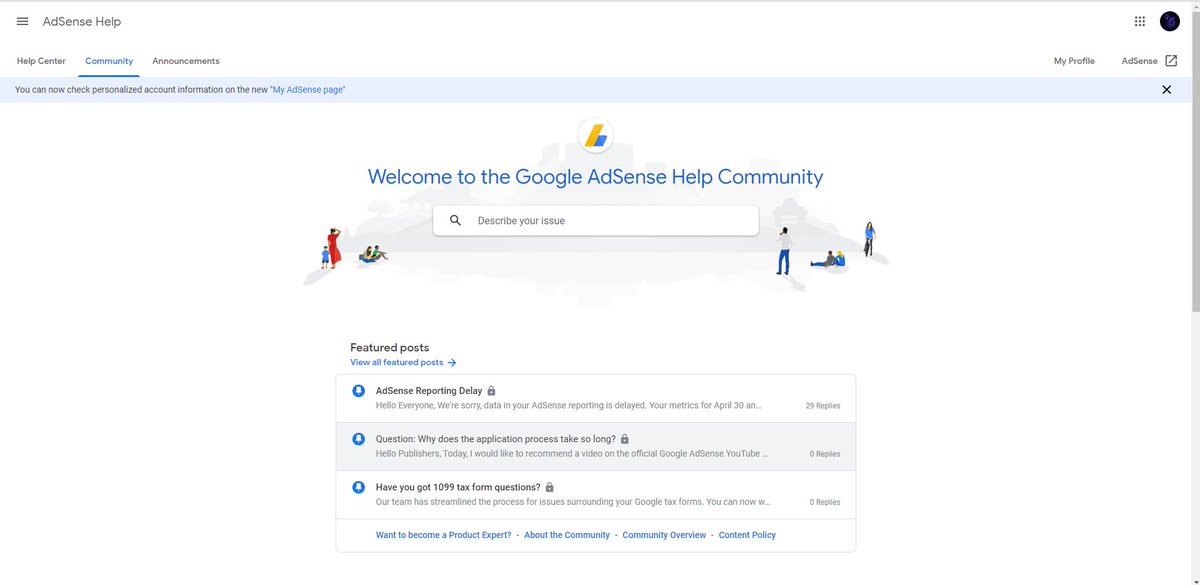Open the AdSense Reporting Delay post

[x=429, y=391]
